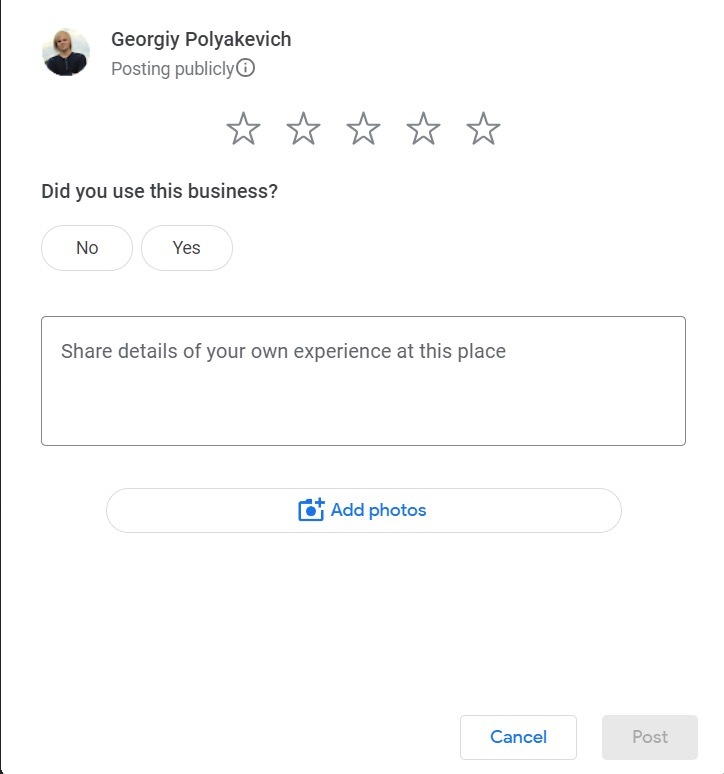
Task: Click the Georgiy Polyakevich name text
Action: [x=201, y=40]
